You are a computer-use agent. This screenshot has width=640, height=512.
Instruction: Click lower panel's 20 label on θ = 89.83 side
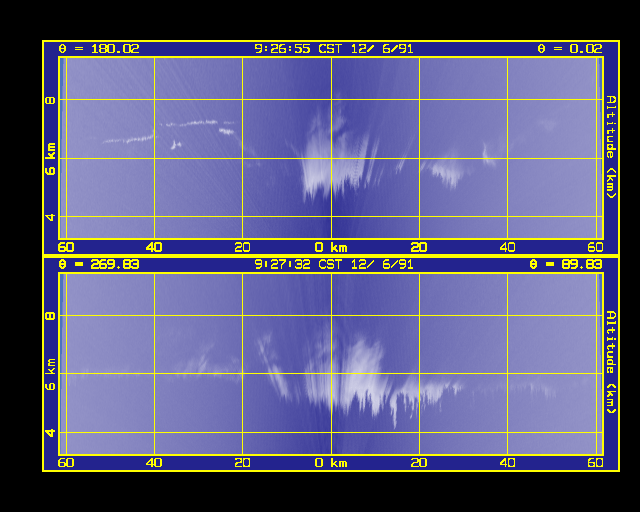click(419, 463)
